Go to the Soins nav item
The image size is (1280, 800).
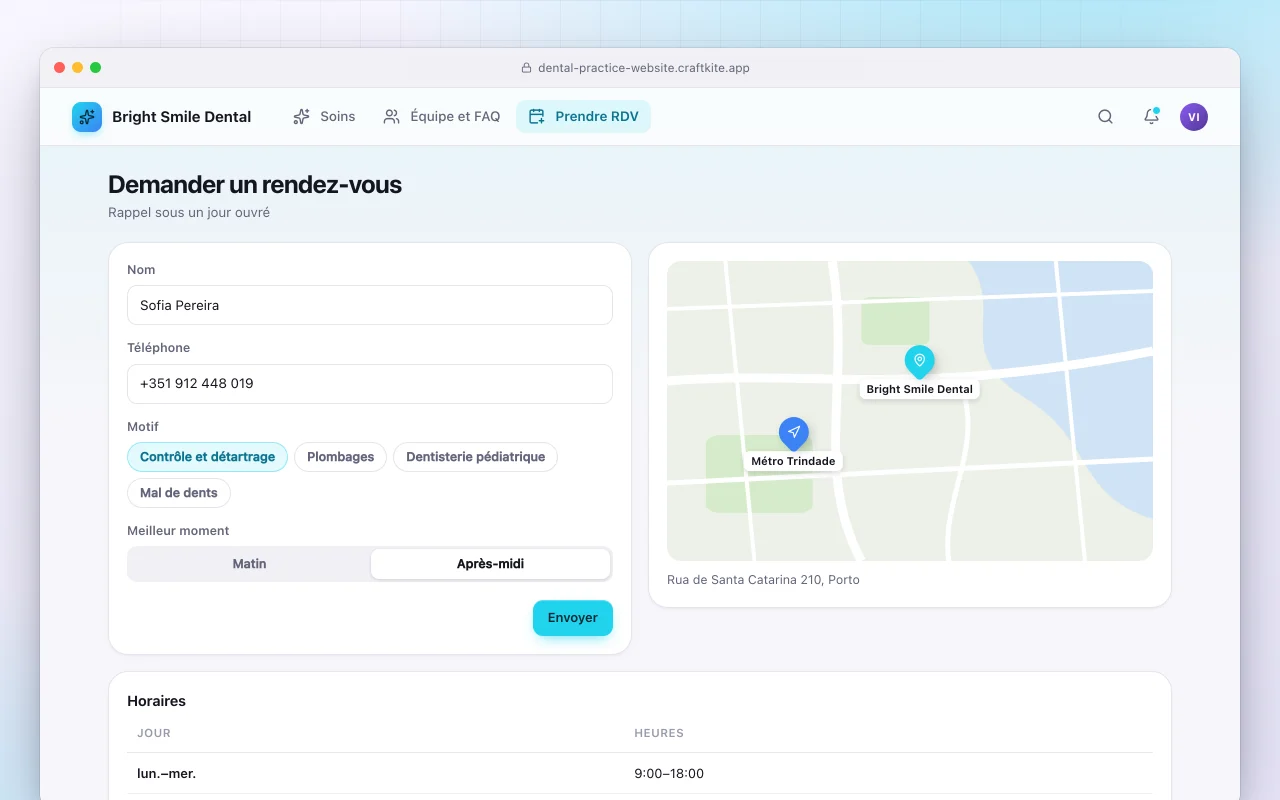click(324, 117)
